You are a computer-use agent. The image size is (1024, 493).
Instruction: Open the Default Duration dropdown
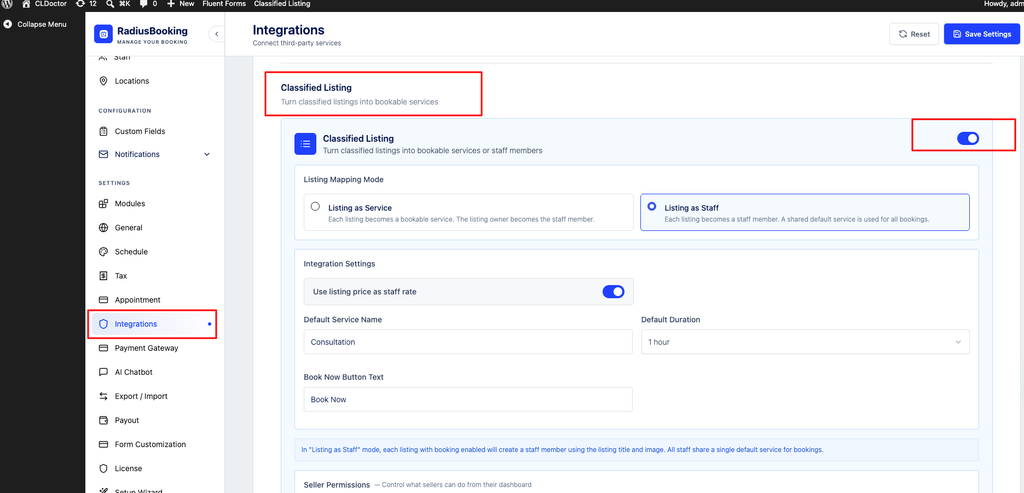pos(805,342)
